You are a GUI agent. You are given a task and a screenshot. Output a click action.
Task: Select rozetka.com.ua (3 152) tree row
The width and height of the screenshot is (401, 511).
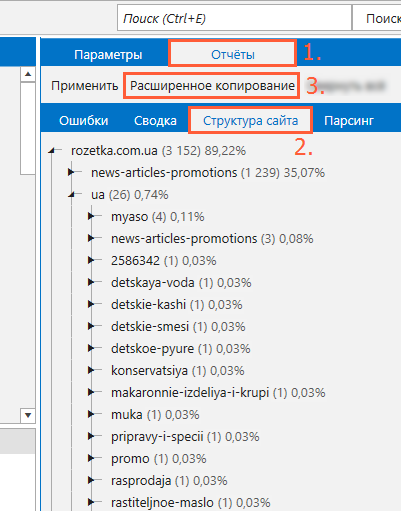(158, 151)
